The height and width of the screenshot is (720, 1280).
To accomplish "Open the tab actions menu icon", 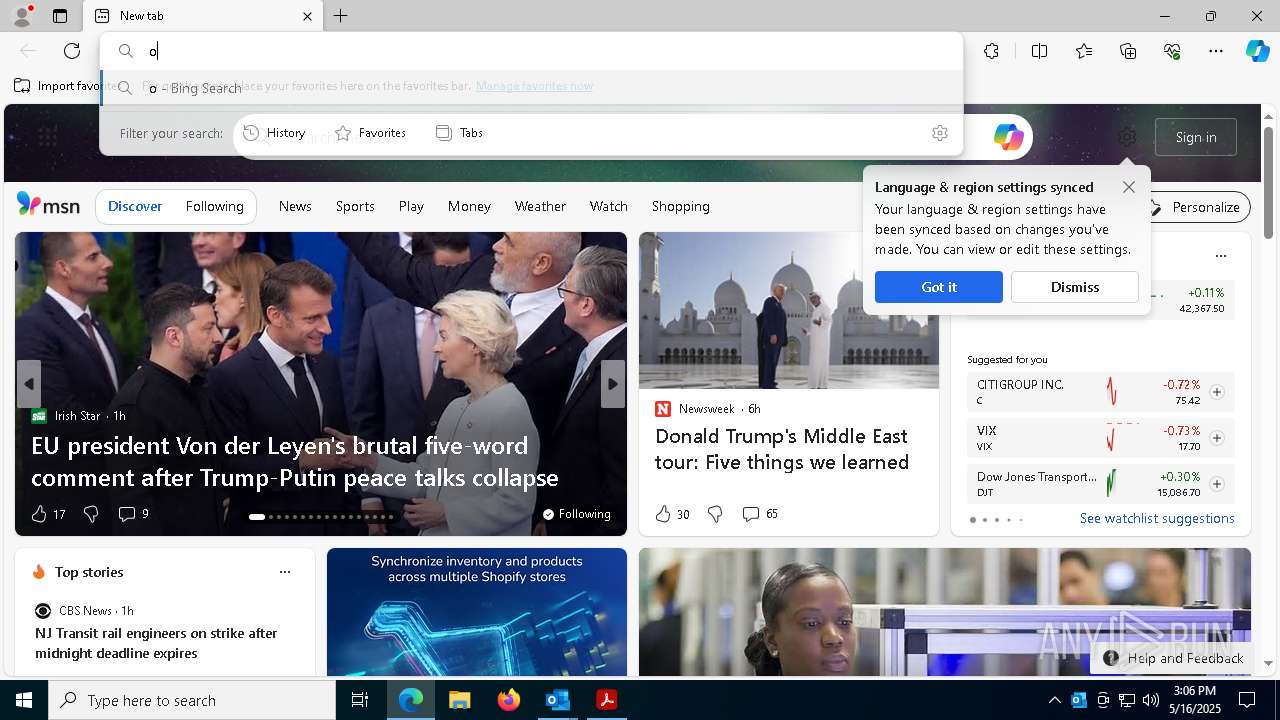I will [60, 16].
